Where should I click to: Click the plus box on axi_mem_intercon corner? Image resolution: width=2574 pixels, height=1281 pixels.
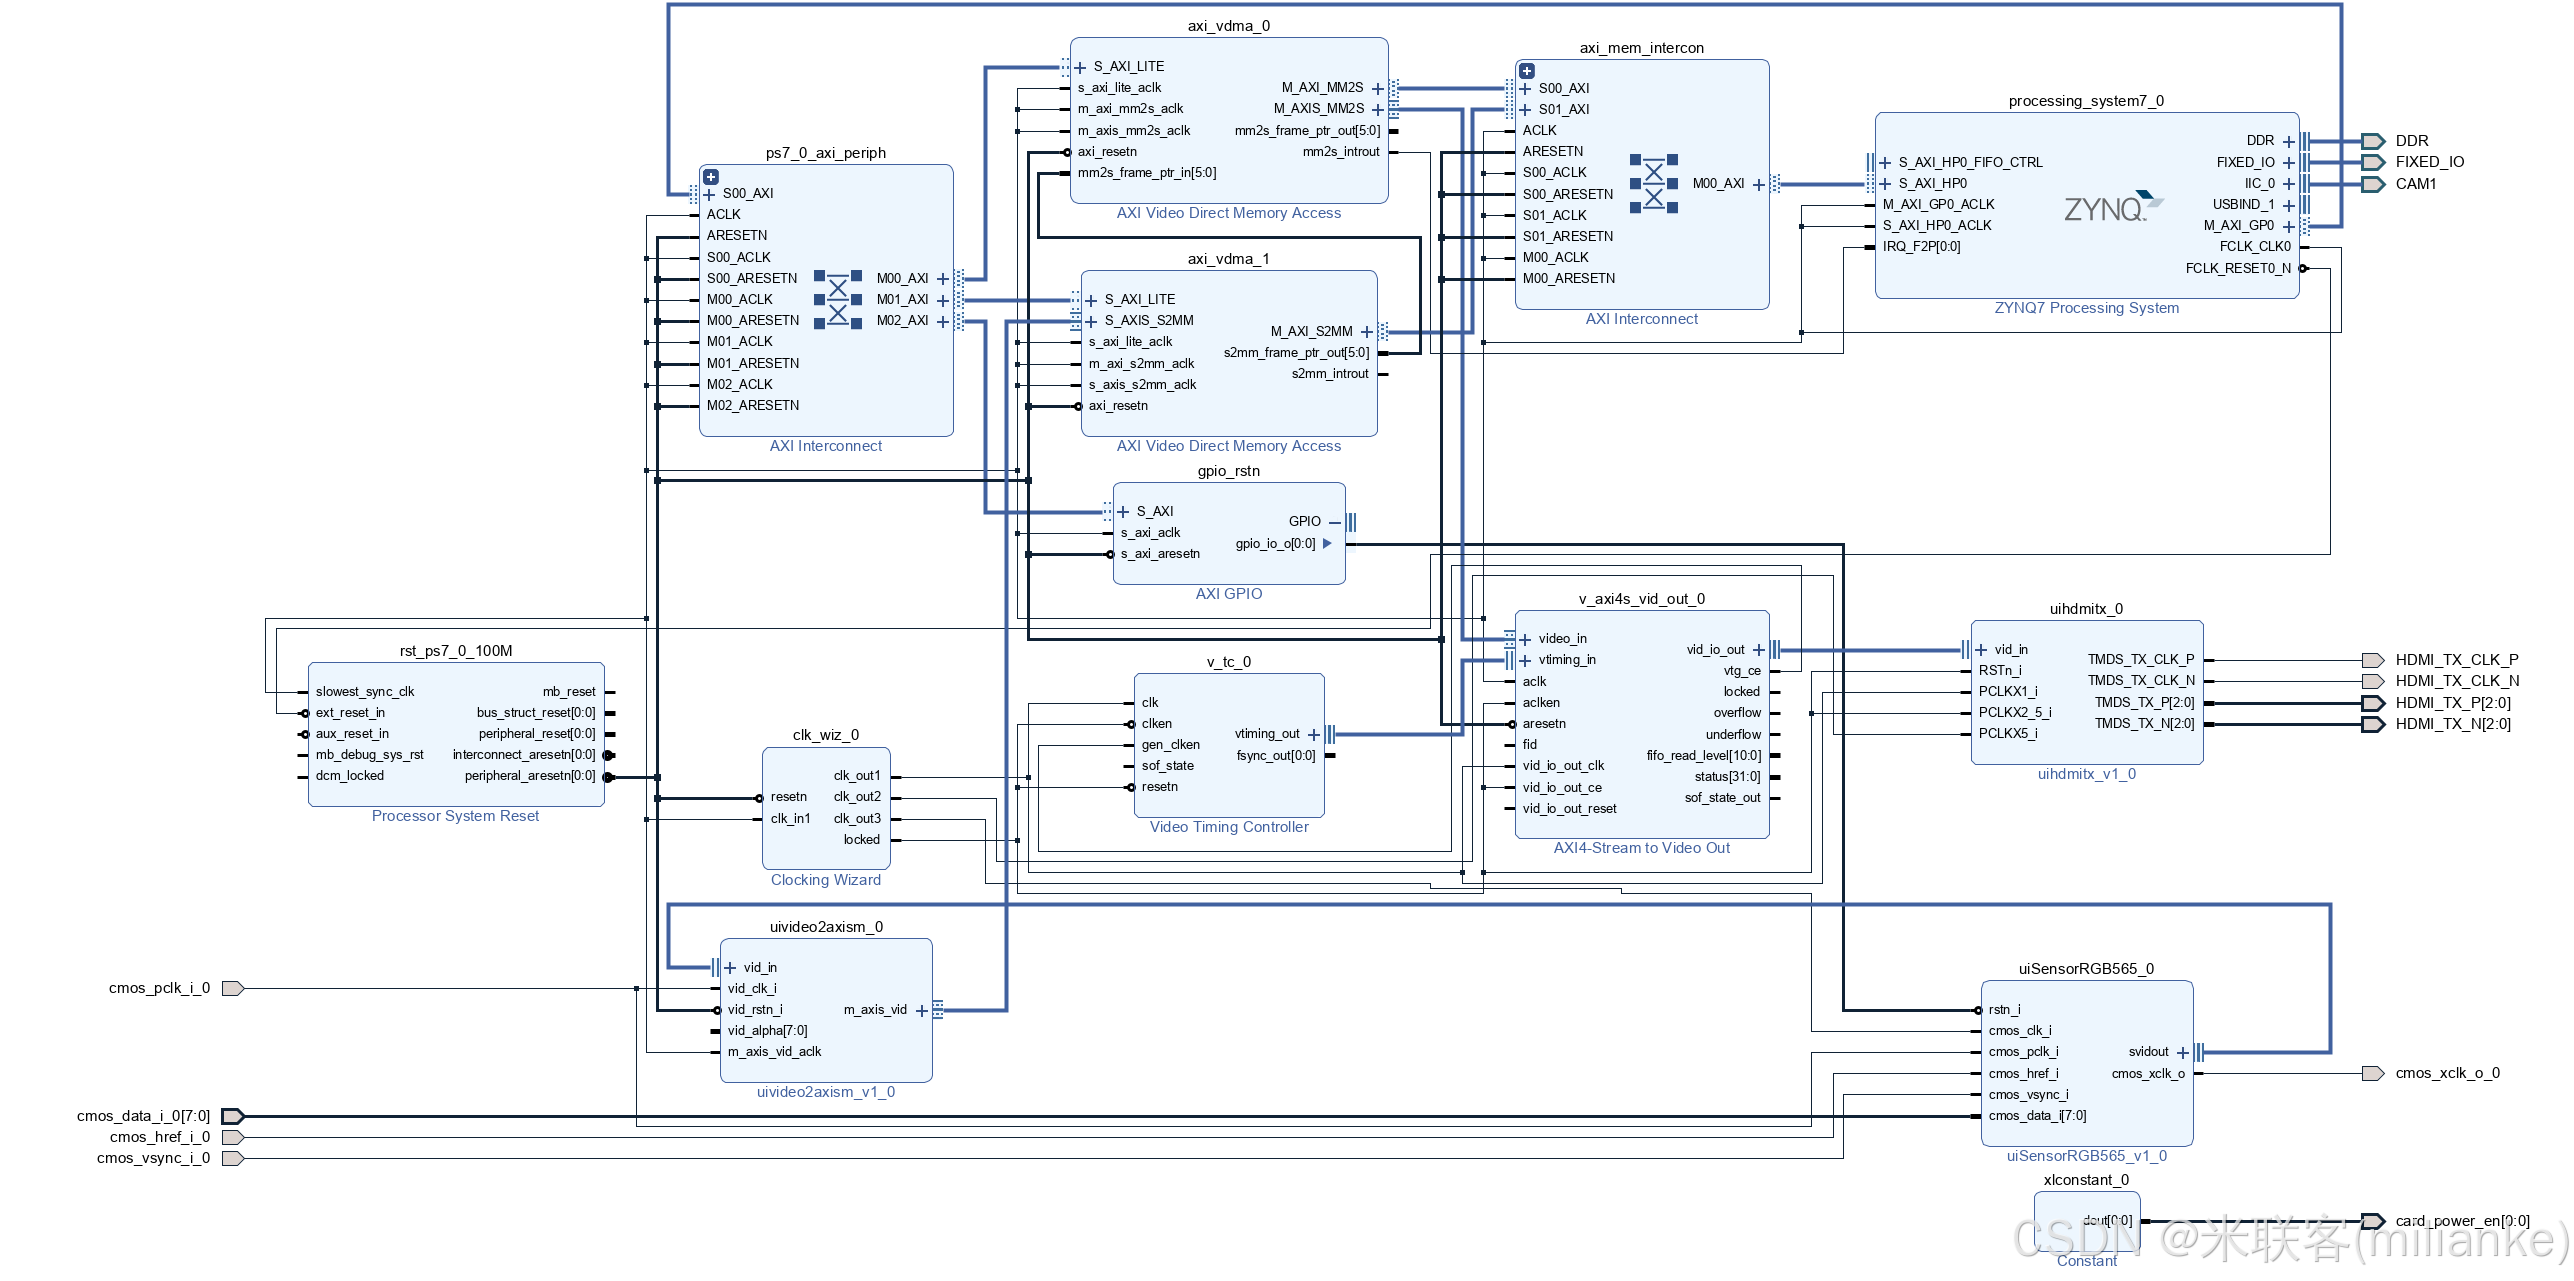point(1527,70)
